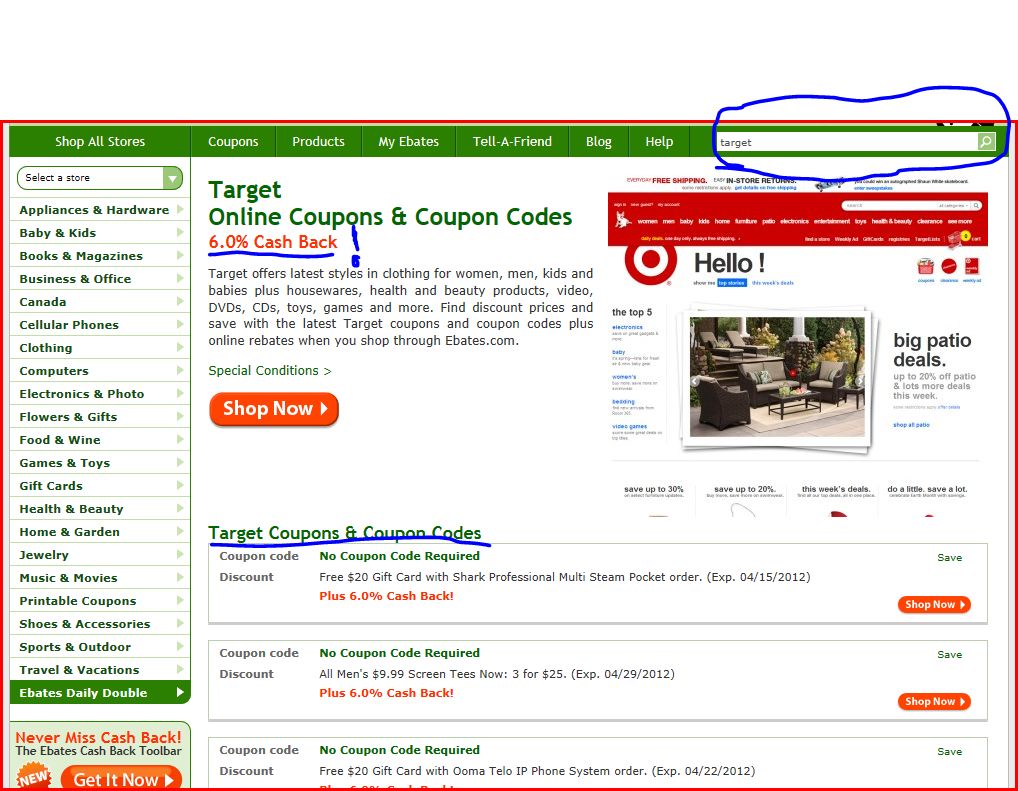Go to the Home & Garden category
This screenshot has width=1018, height=791.
pyautogui.click(x=100, y=531)
